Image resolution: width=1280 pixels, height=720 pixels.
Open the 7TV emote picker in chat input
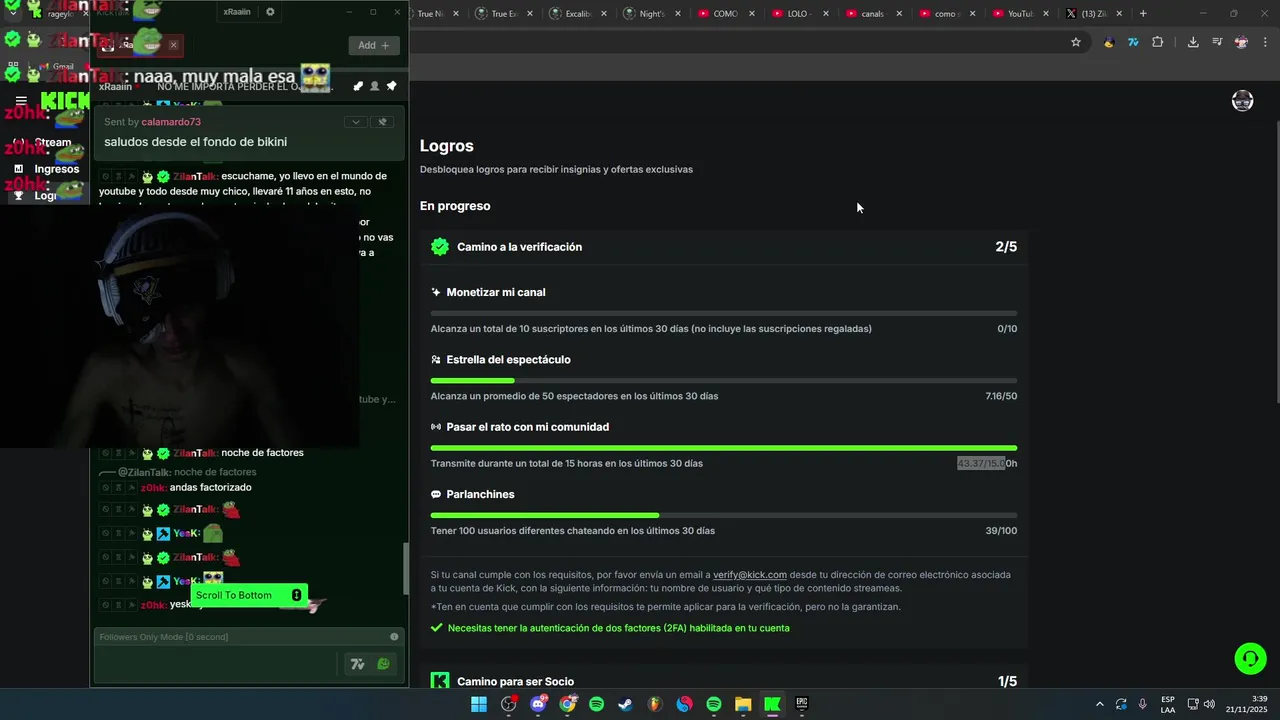(357, 664)
